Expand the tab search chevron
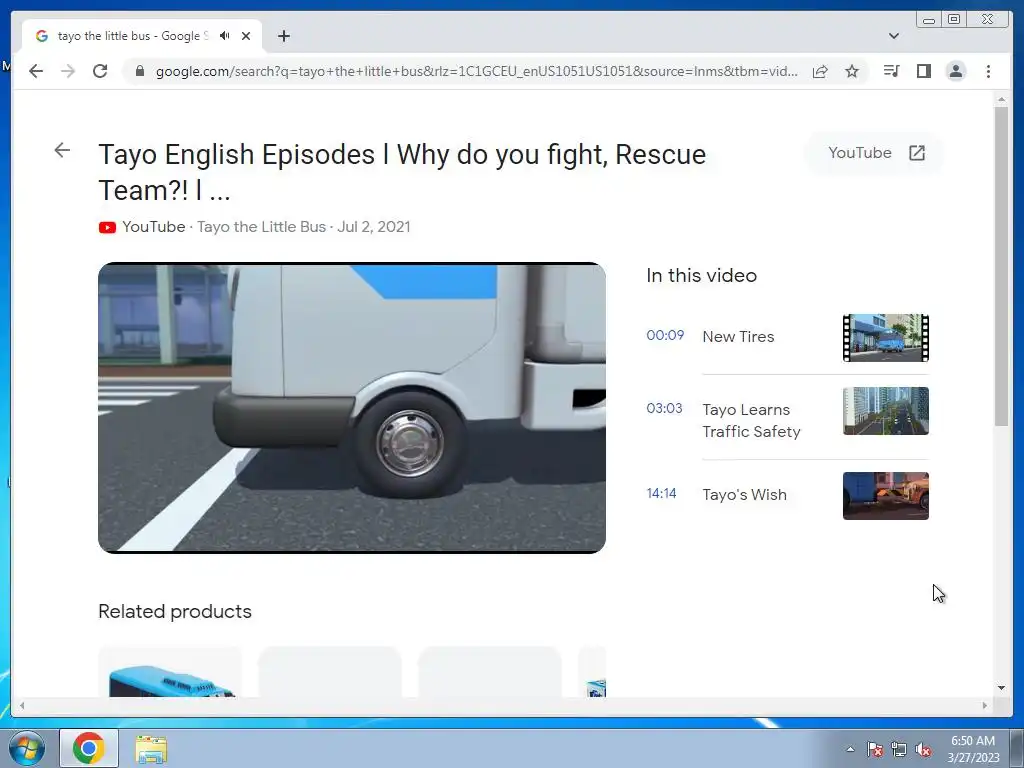Viewport: 1024px width, 768px height. tap(893, 36)
